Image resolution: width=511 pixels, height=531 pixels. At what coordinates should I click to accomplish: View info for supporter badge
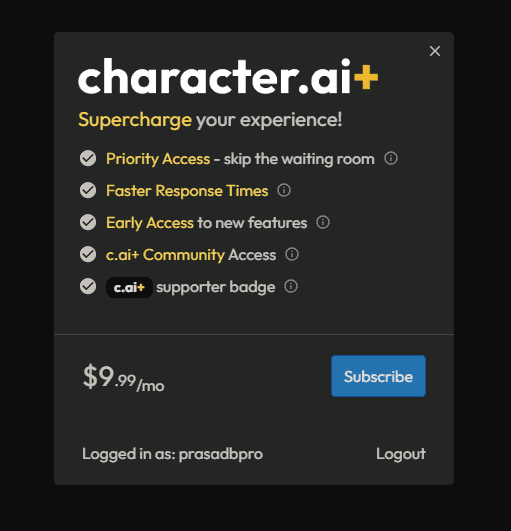(x=291, y=286)
